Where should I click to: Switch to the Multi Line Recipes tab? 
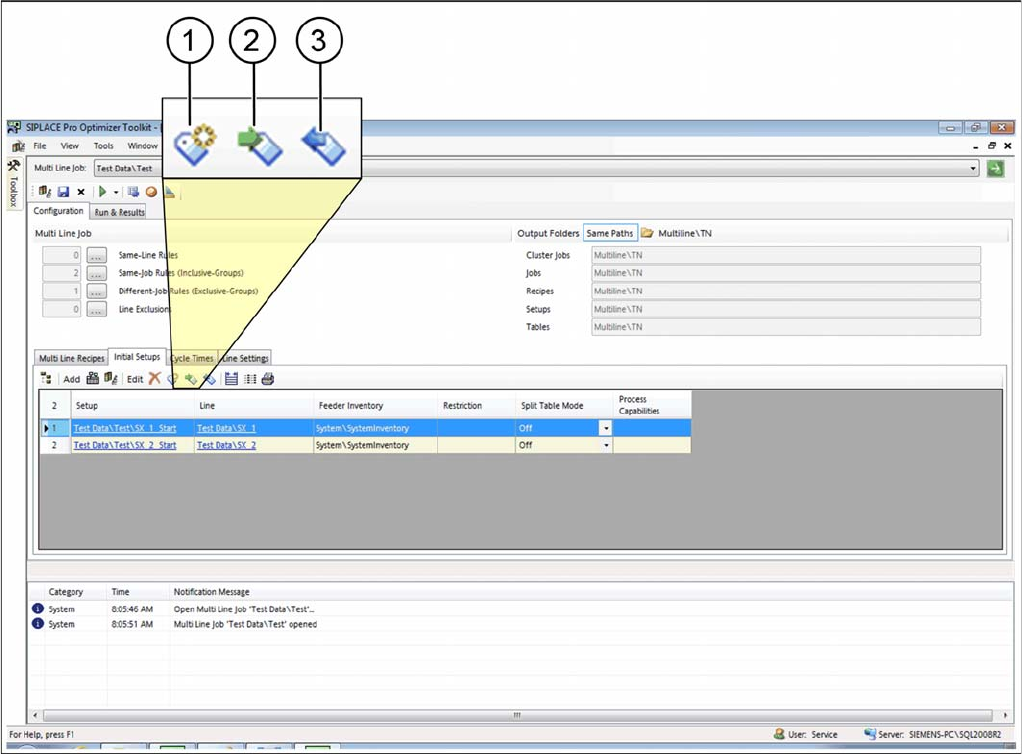tap(71, 358)
